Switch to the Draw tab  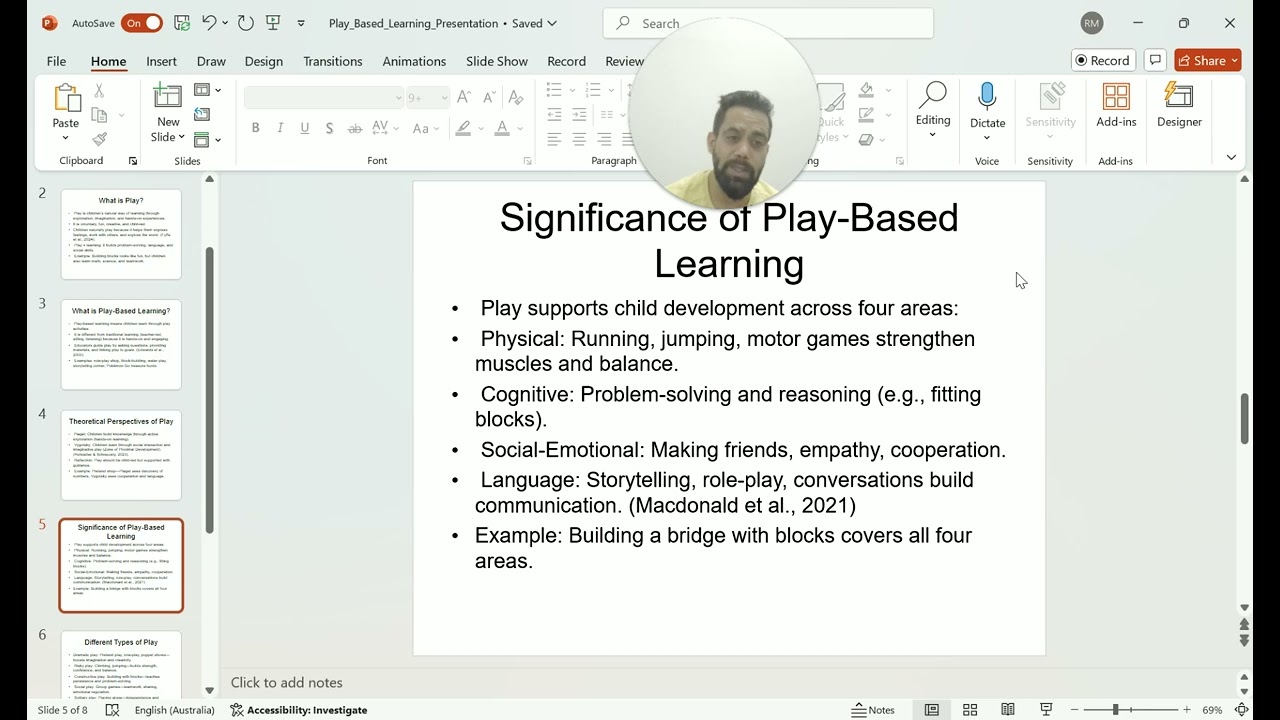tap(211, 61)
